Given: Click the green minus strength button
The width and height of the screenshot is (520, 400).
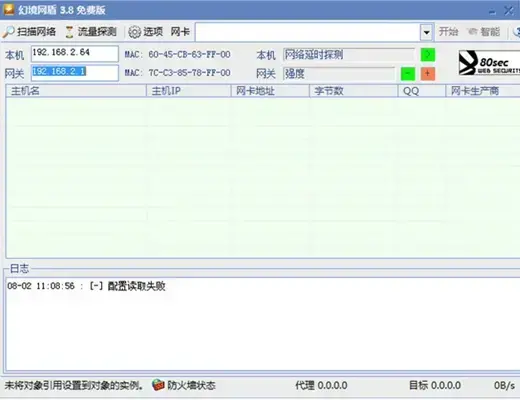Looking at the screenshot, I should [x=408, y=74].
